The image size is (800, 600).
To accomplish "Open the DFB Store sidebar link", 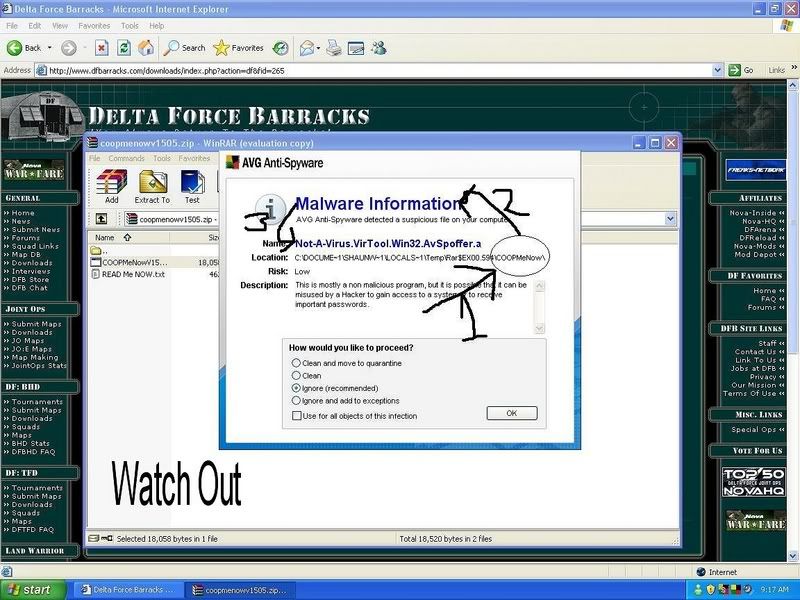I will point(30,280).
